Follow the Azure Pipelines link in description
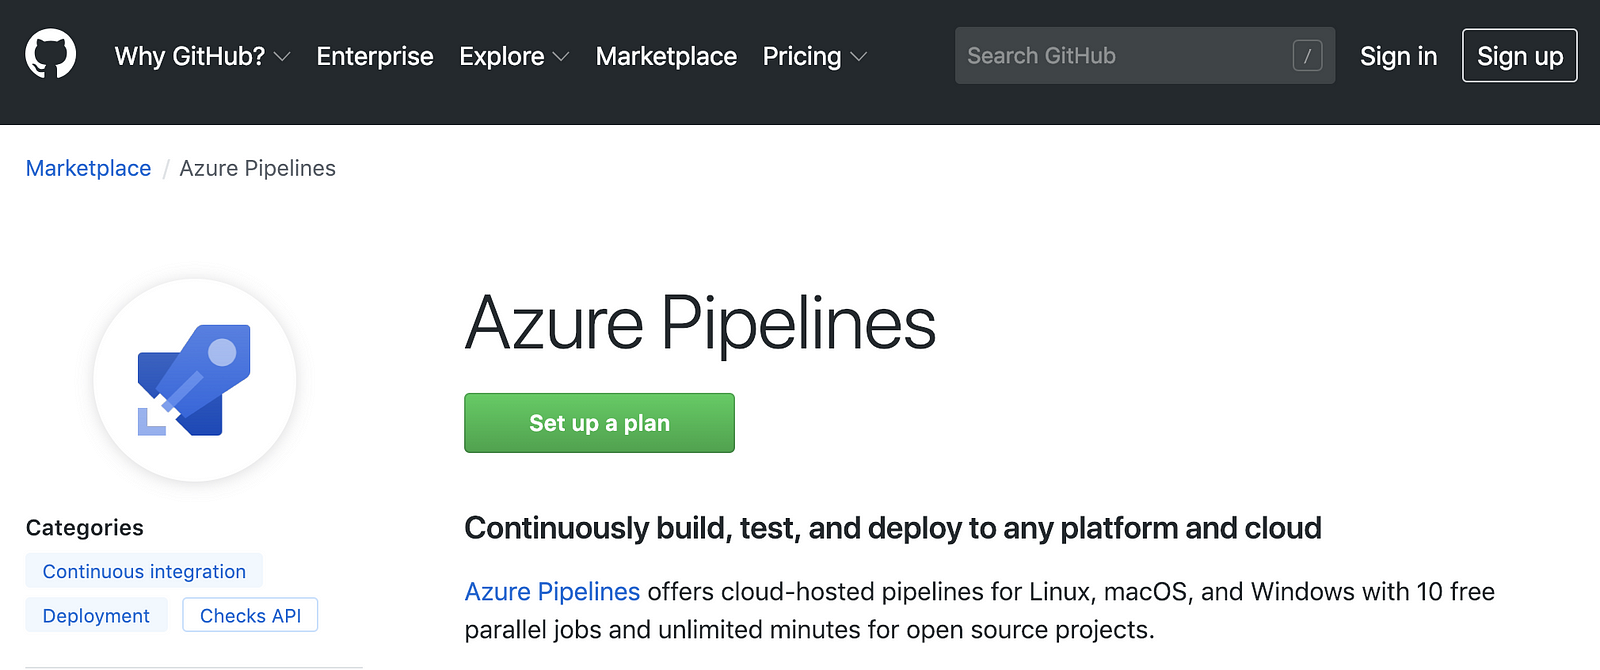Viewport: 1600px width, 670px height. [x=552, y=592]
